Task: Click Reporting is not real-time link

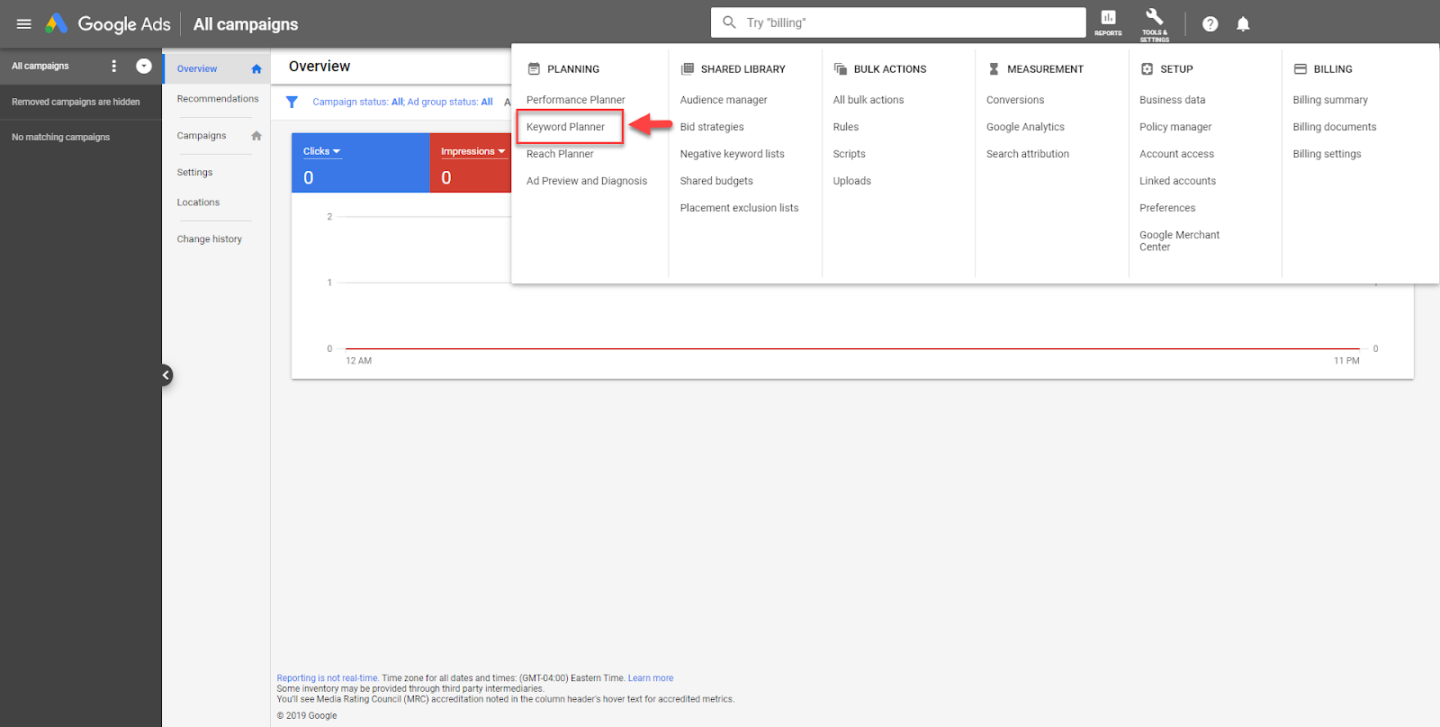Action: tap(327, 678)
